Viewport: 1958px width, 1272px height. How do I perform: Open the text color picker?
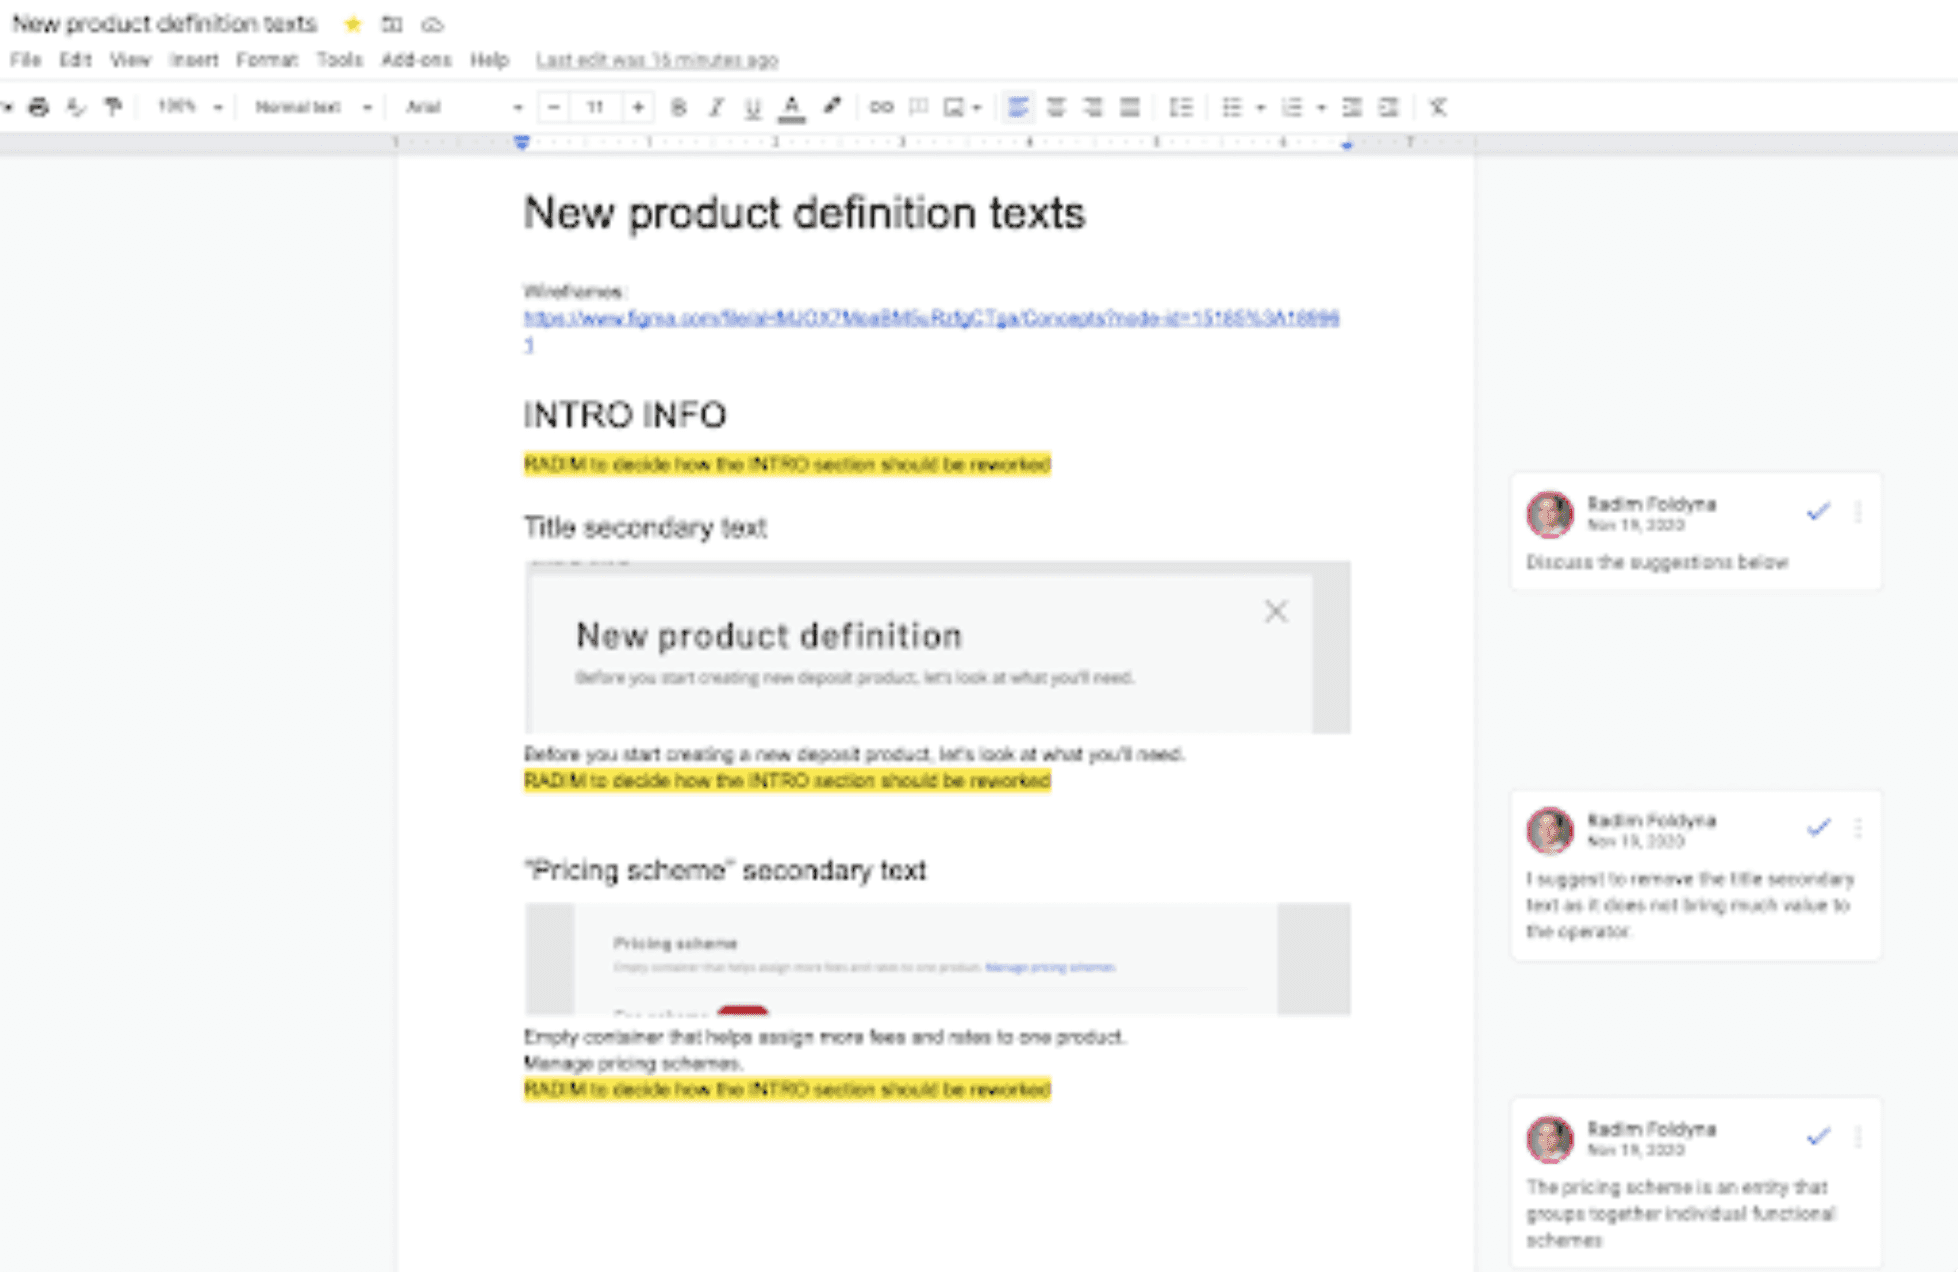pos(791,107)
